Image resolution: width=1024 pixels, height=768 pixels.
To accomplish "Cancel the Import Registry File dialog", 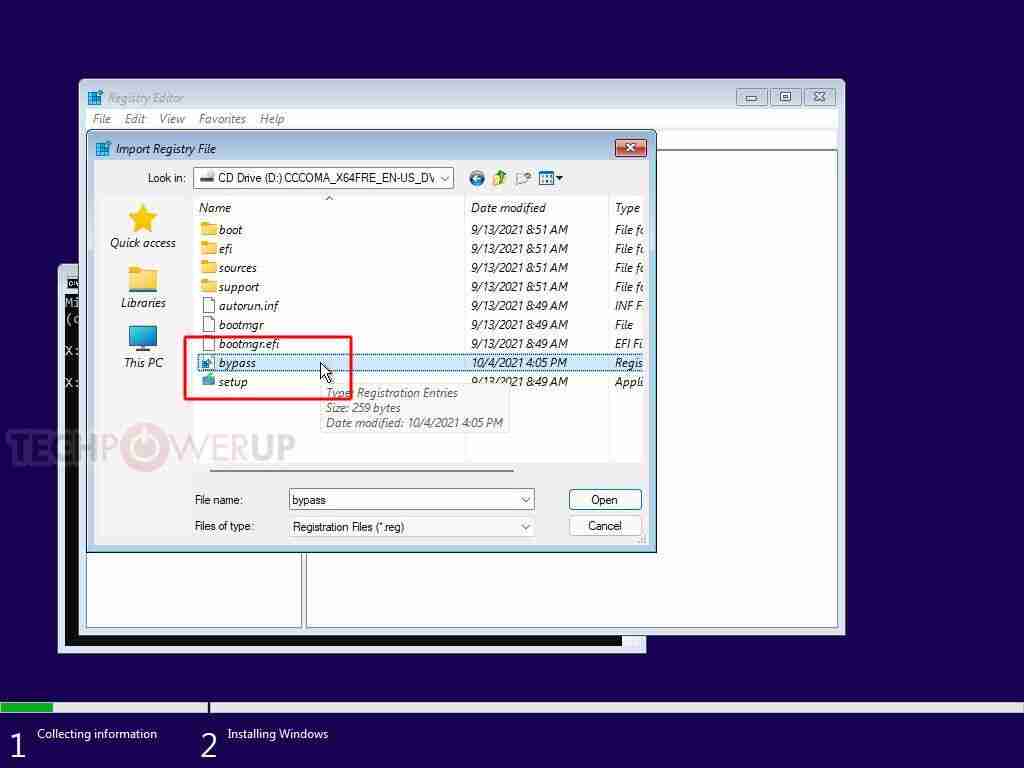I will point(604,526).
